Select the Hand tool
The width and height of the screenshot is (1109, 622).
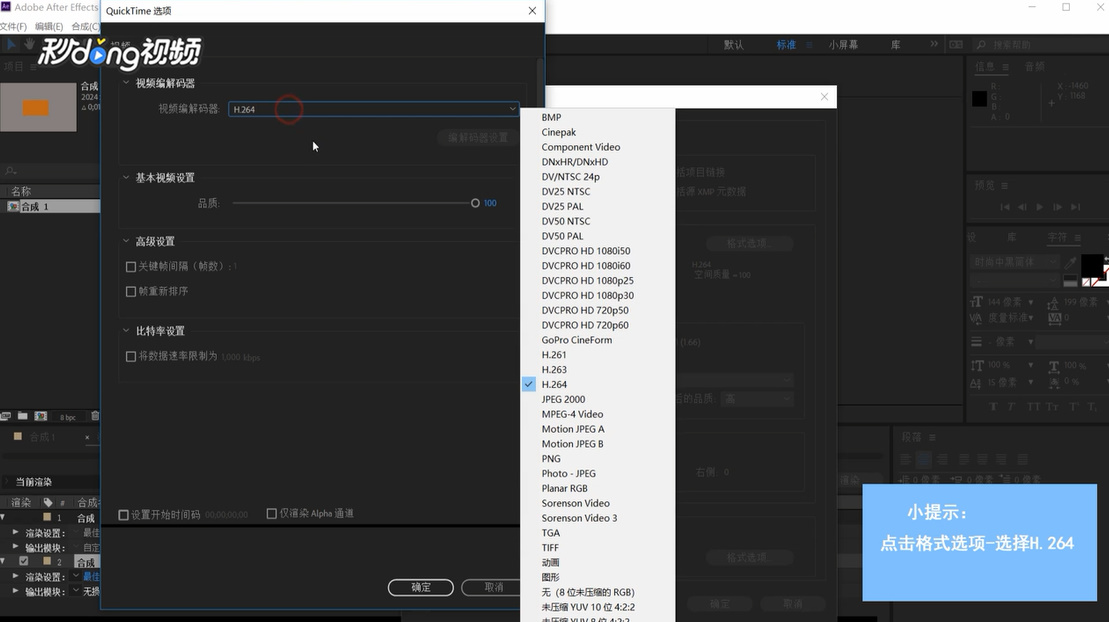coord(29,44)
